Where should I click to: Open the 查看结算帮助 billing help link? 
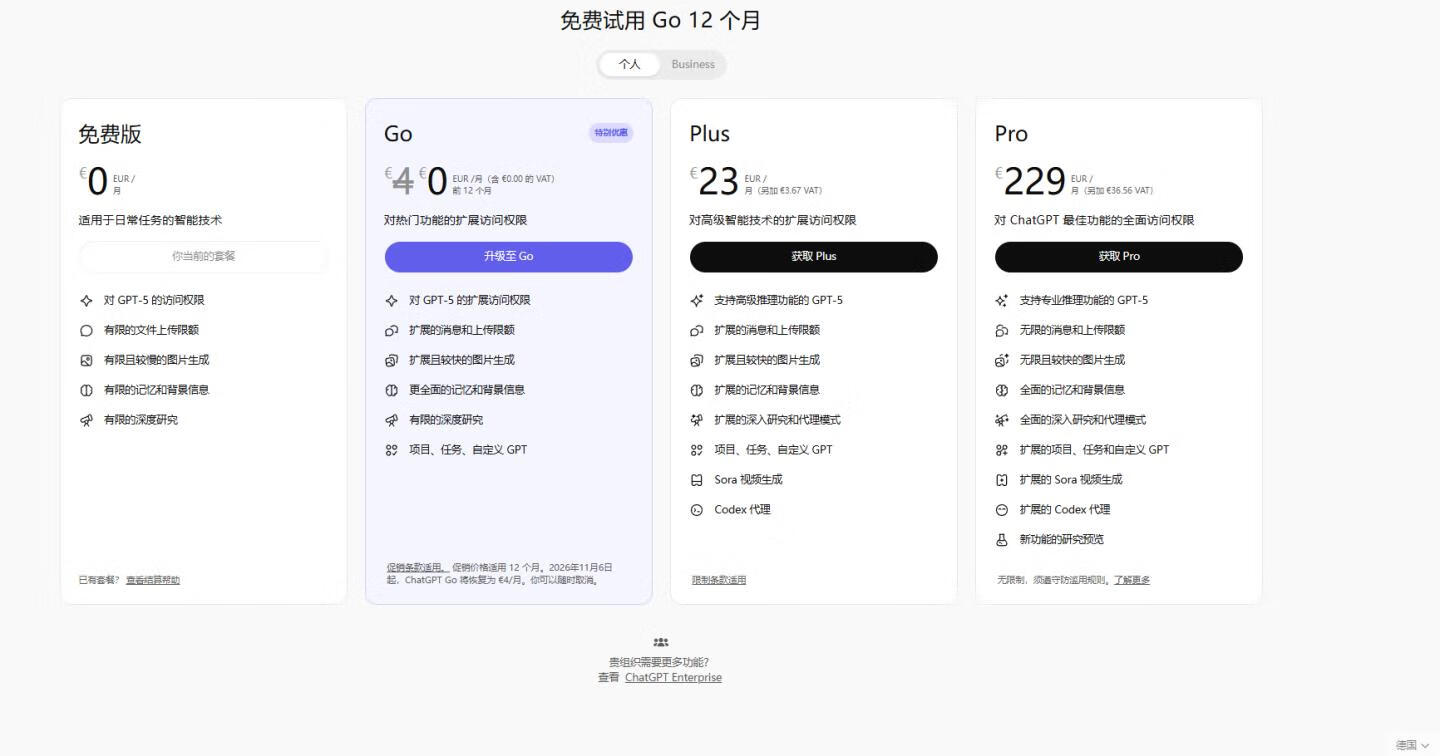tap(153, 580)
